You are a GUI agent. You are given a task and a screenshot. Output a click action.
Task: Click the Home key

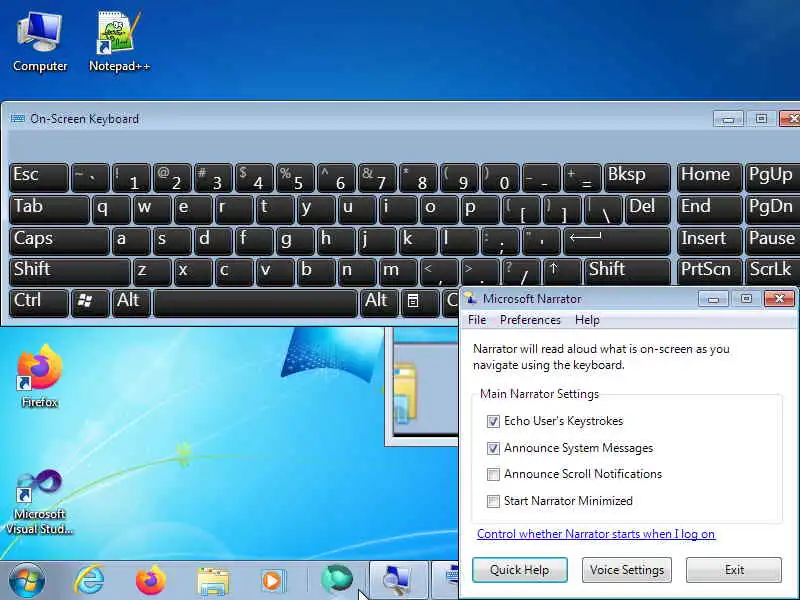click(x=709, y=178)
